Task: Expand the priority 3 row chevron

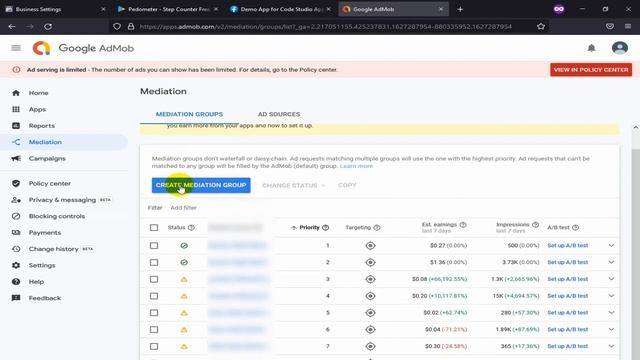Action: point(611,279)
